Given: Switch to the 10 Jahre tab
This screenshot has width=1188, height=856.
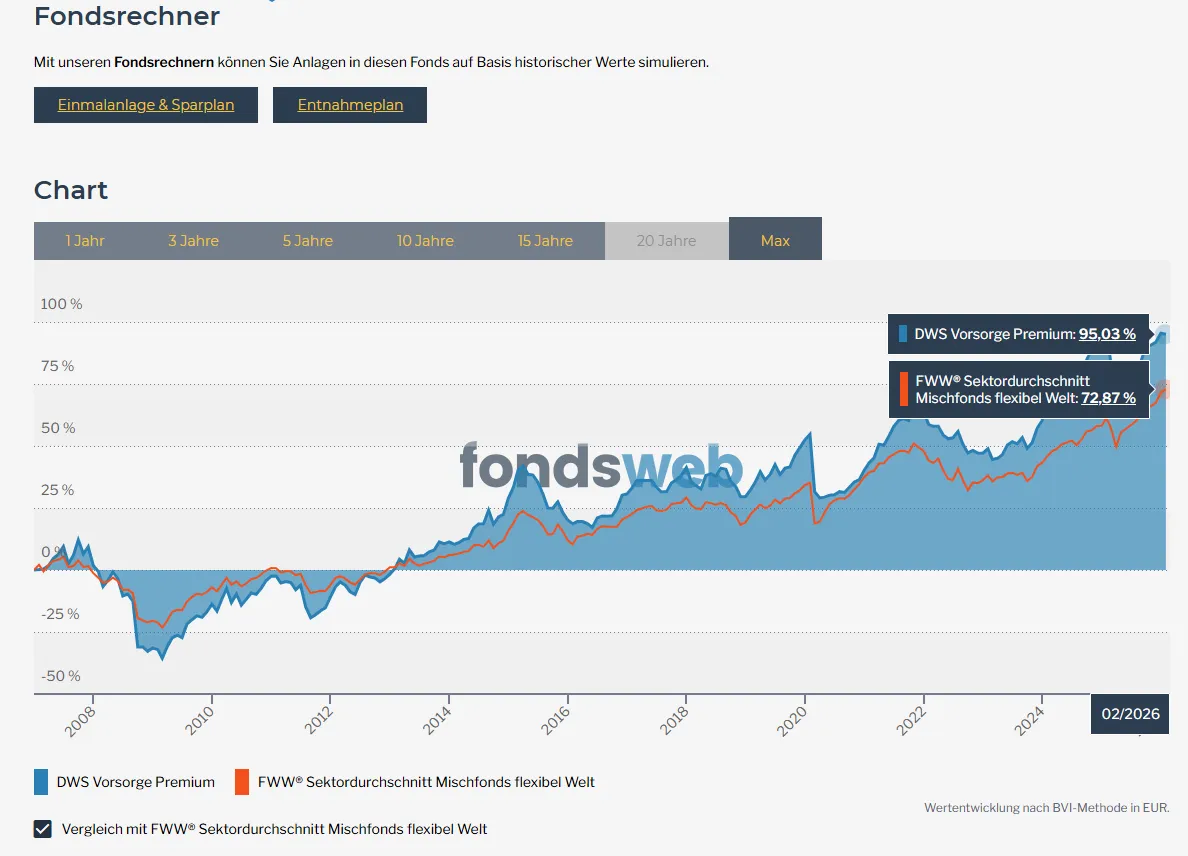Looking at the screenshot, I should tap(425, 240).
